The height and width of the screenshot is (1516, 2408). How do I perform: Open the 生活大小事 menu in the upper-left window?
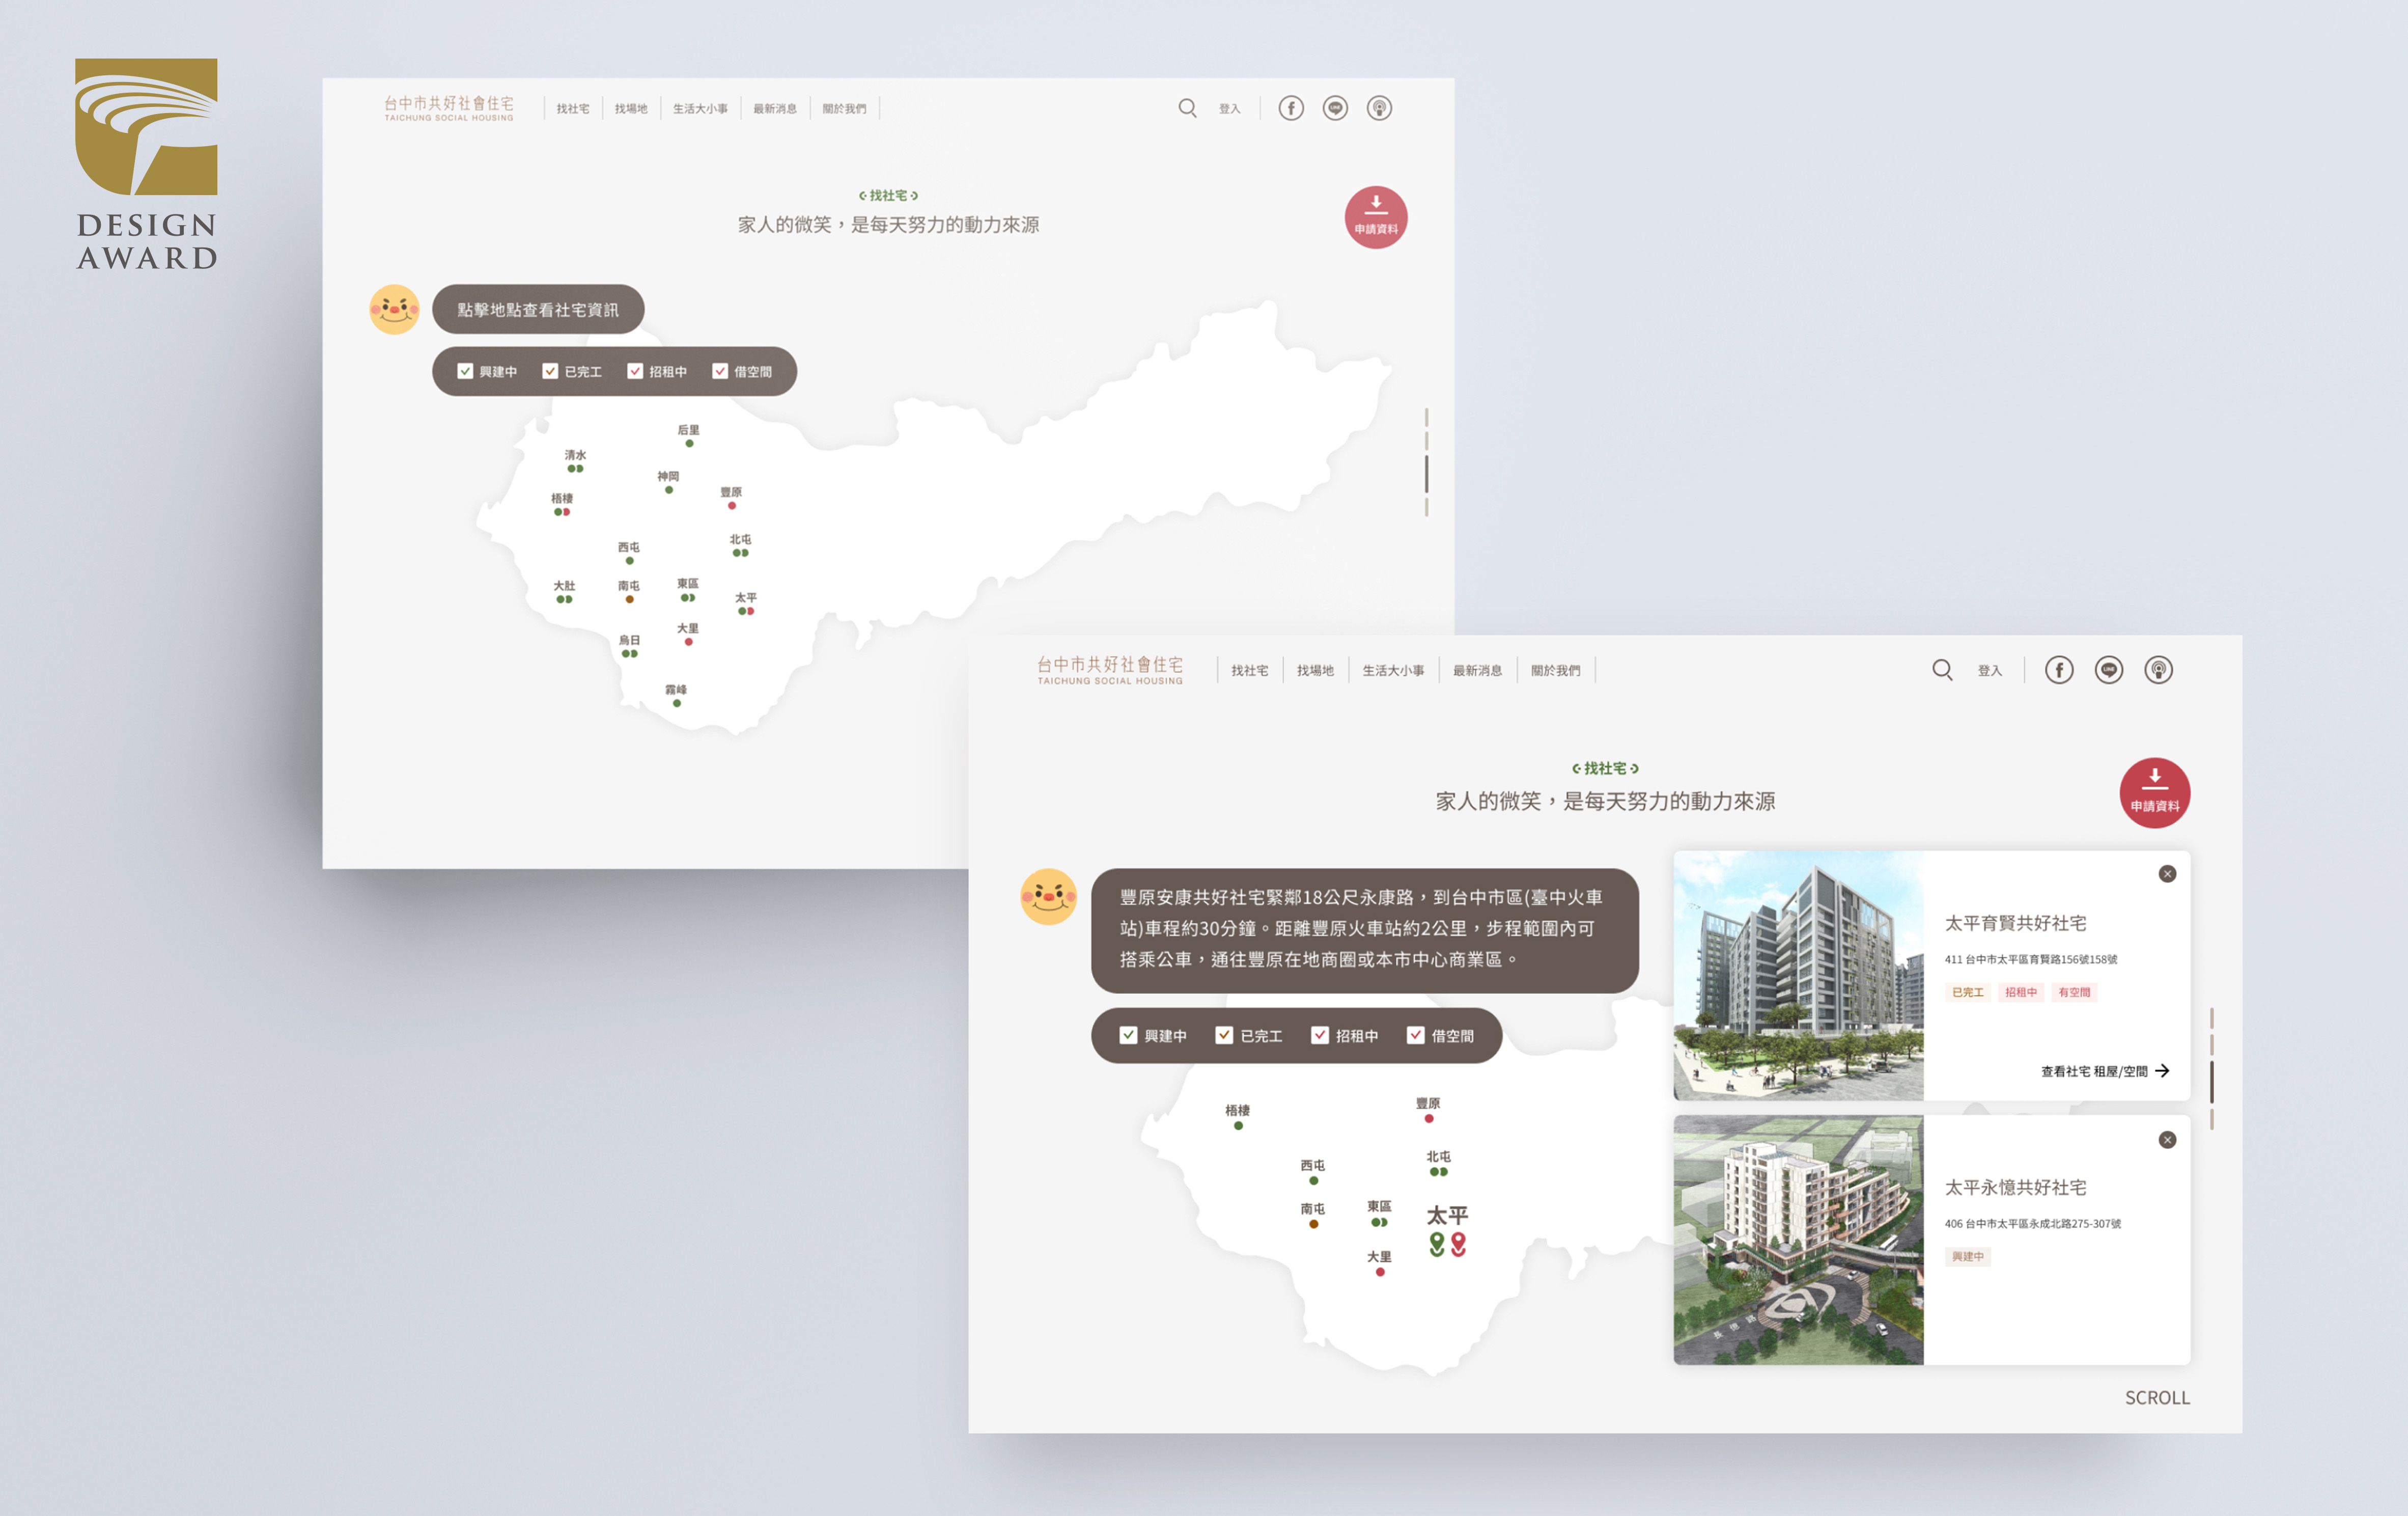[700, 109]
